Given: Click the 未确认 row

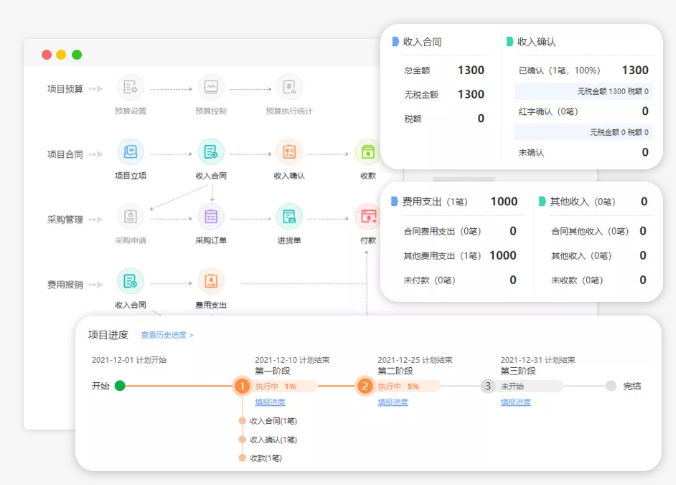Looking at the screenshot, I should point(583,152).
